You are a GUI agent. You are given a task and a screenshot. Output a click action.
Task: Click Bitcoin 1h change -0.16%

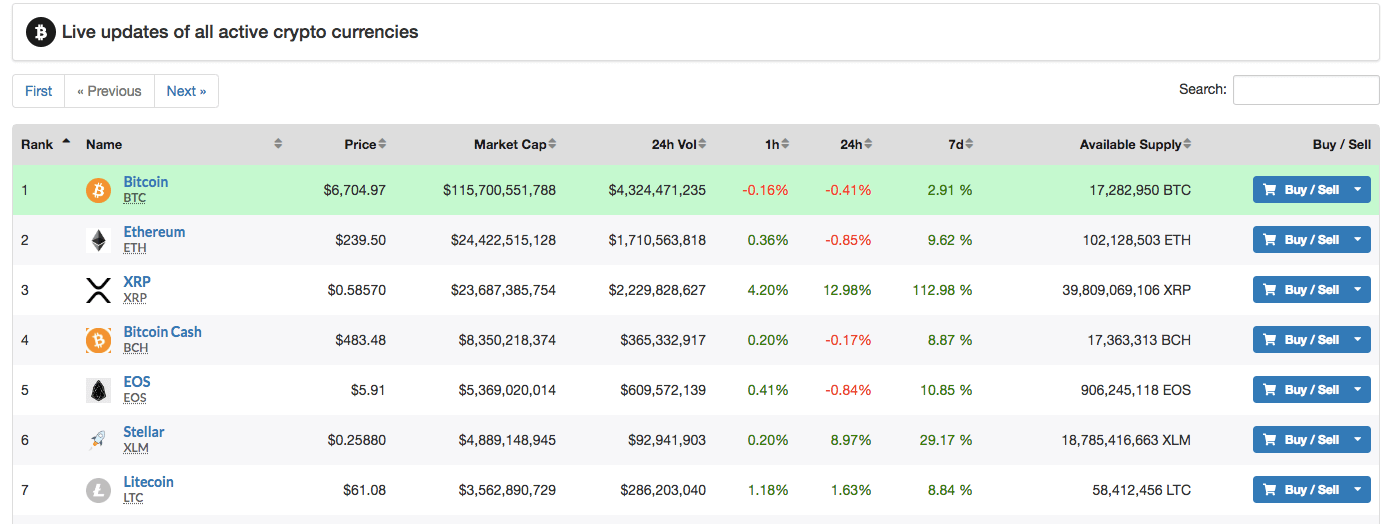point(765,190)
